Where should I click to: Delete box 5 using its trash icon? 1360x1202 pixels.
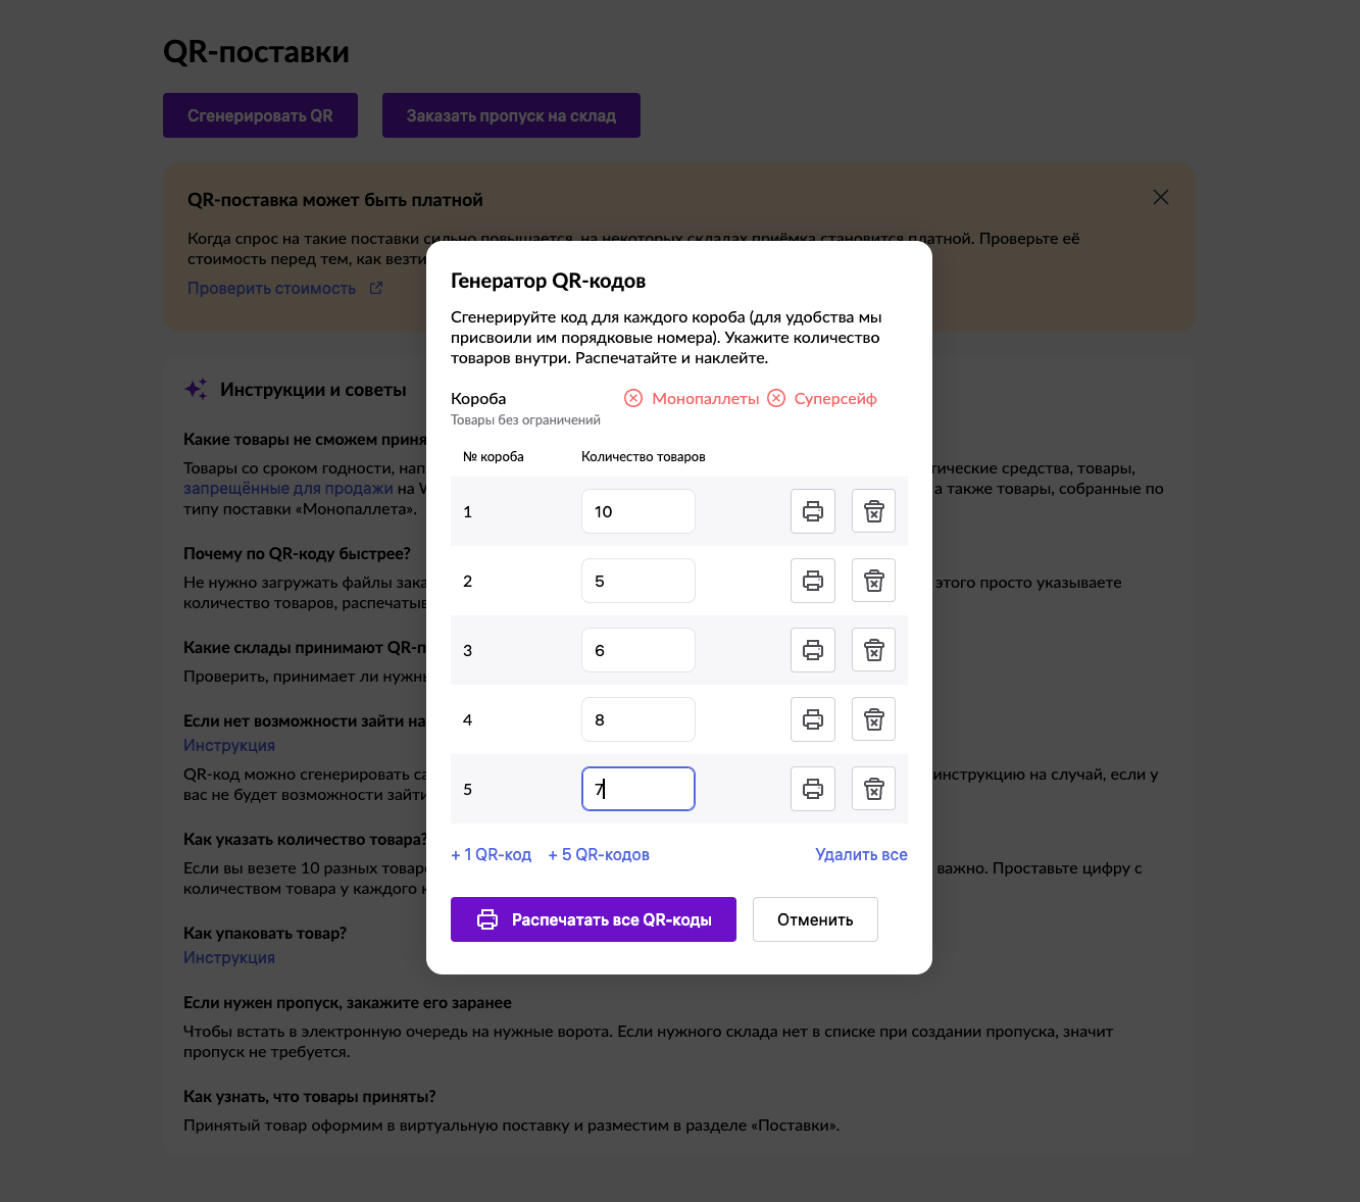click(873, 789)
